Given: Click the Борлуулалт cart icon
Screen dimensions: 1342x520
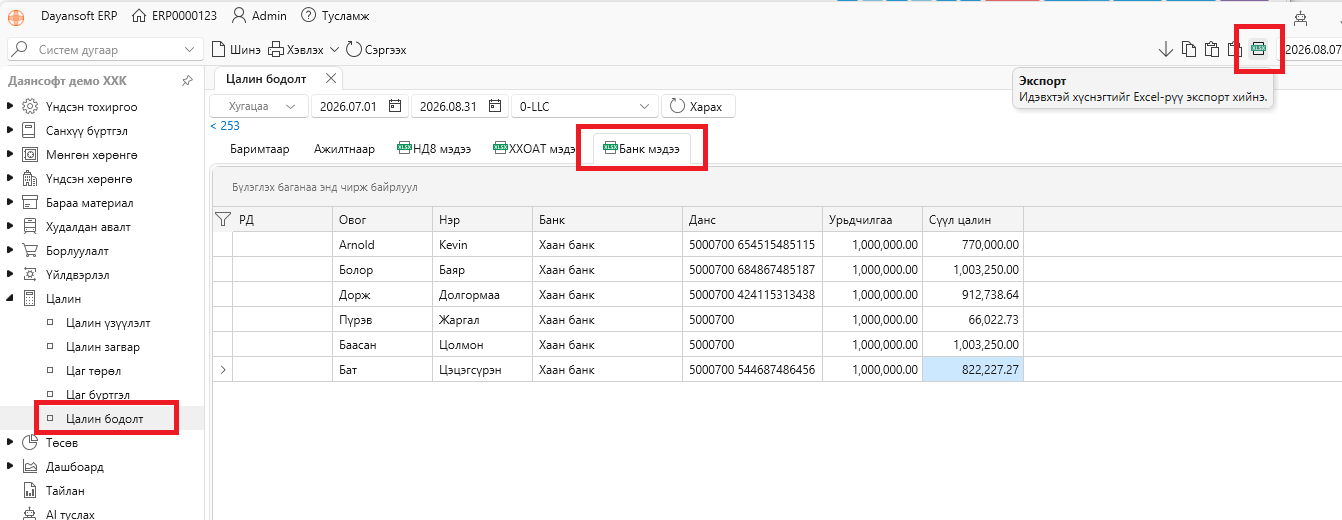Looking at the screenshot, I should click(30, 251).
